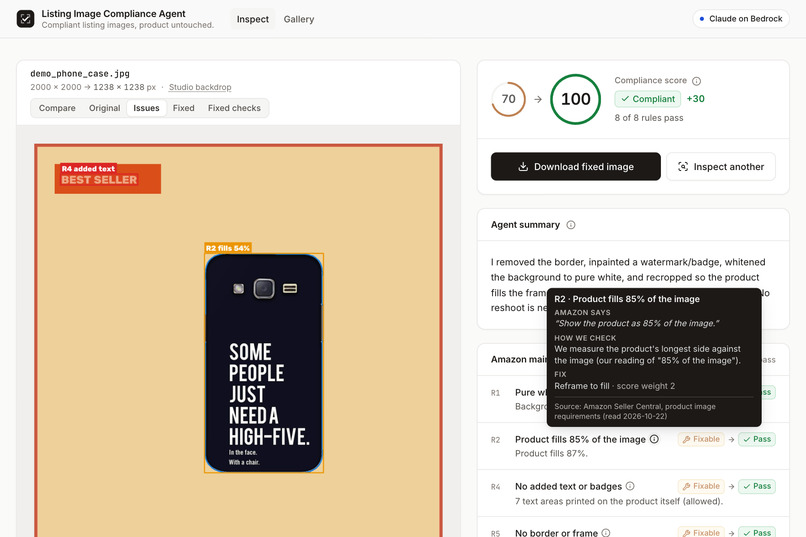Image resolution: width=806 pixels, height=537 pixels.
Task: Open the Studio backdrop link
Action: (x=200, y=87)
